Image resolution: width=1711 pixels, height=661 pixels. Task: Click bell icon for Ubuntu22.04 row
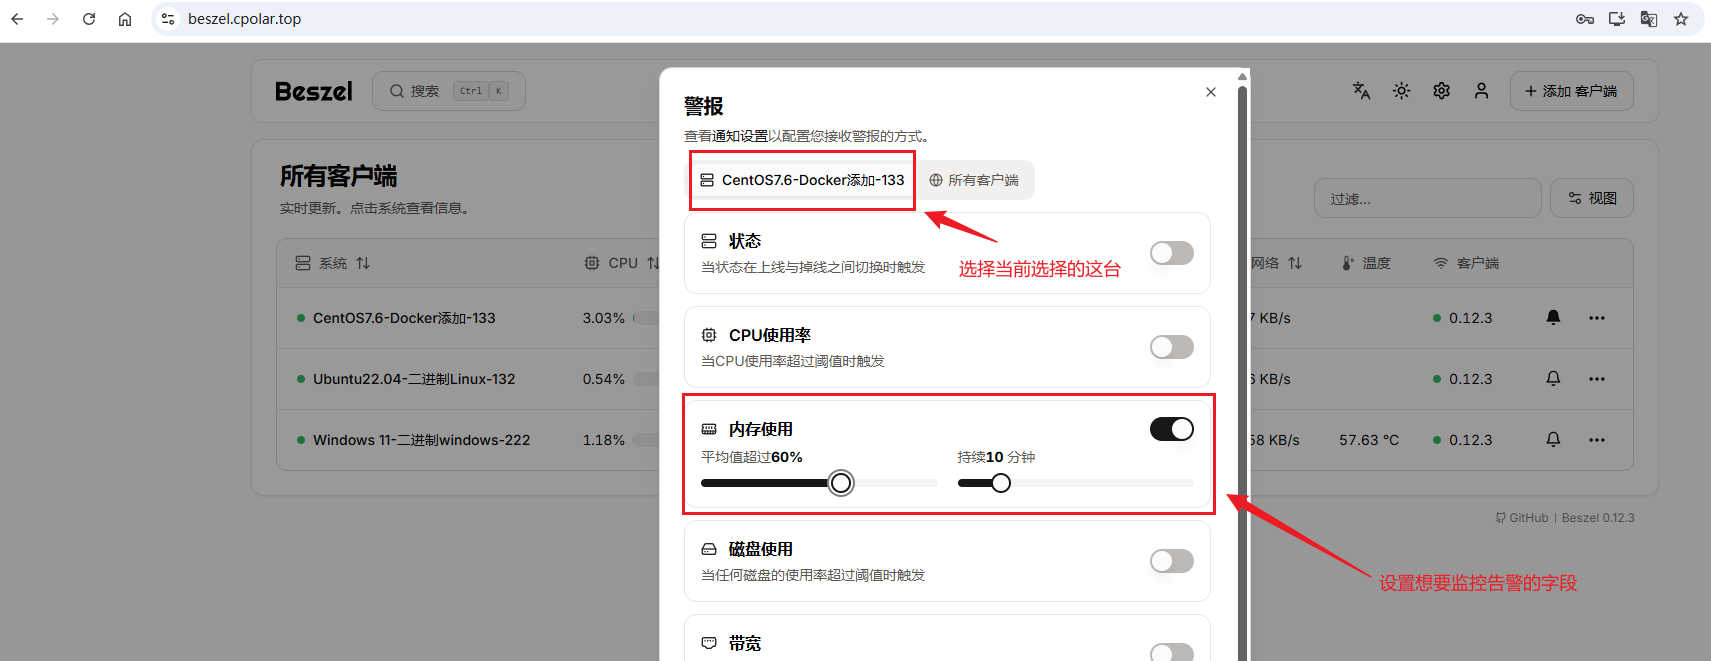(1553, 379)
